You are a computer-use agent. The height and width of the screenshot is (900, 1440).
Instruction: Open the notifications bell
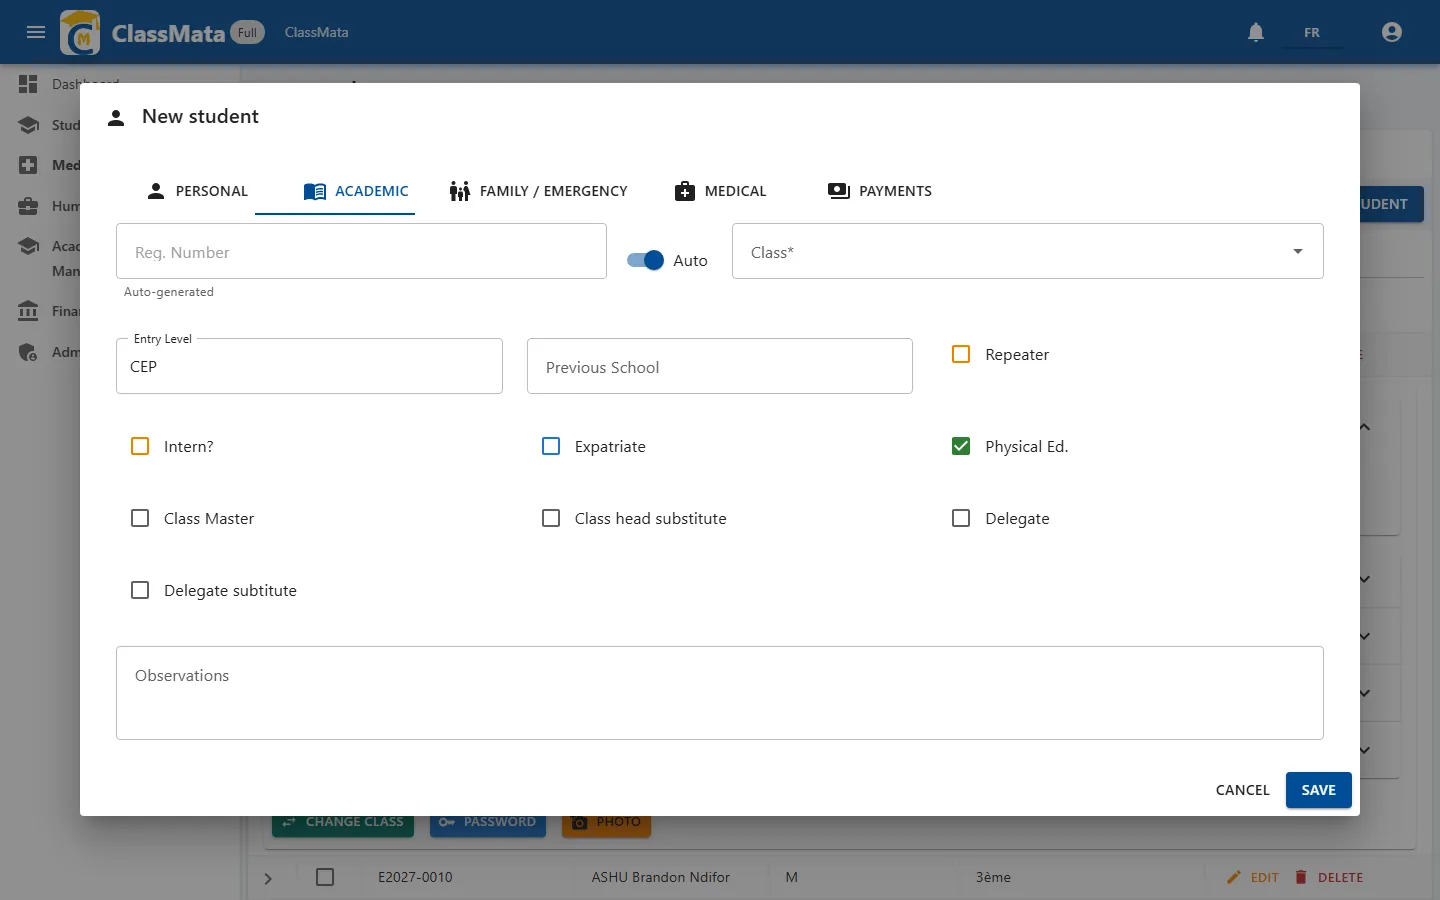point(1256,32)
